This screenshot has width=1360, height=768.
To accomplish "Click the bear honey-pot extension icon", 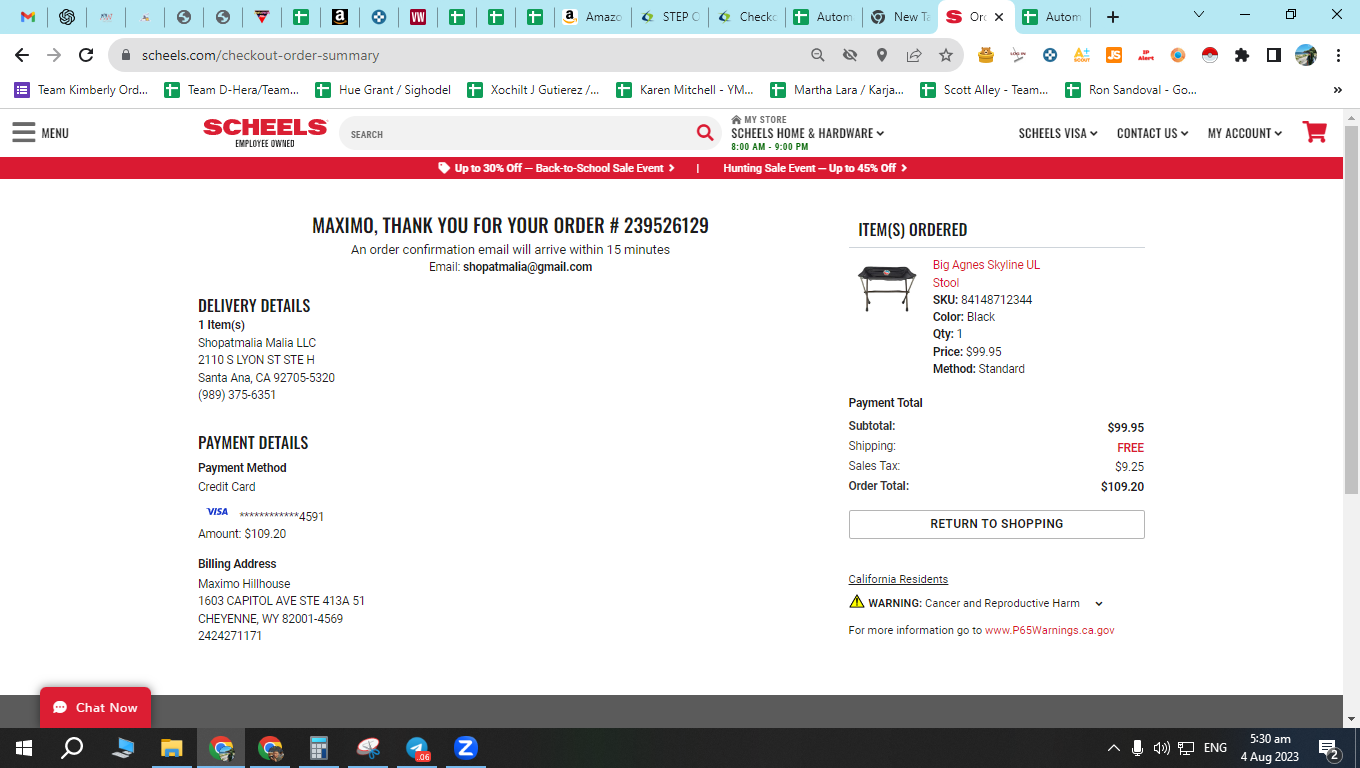I will [986, 55].
